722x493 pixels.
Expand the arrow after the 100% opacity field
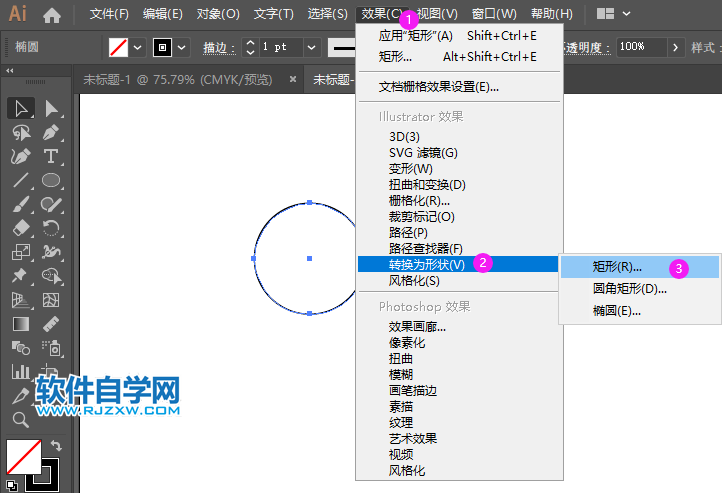pos(675,47)
